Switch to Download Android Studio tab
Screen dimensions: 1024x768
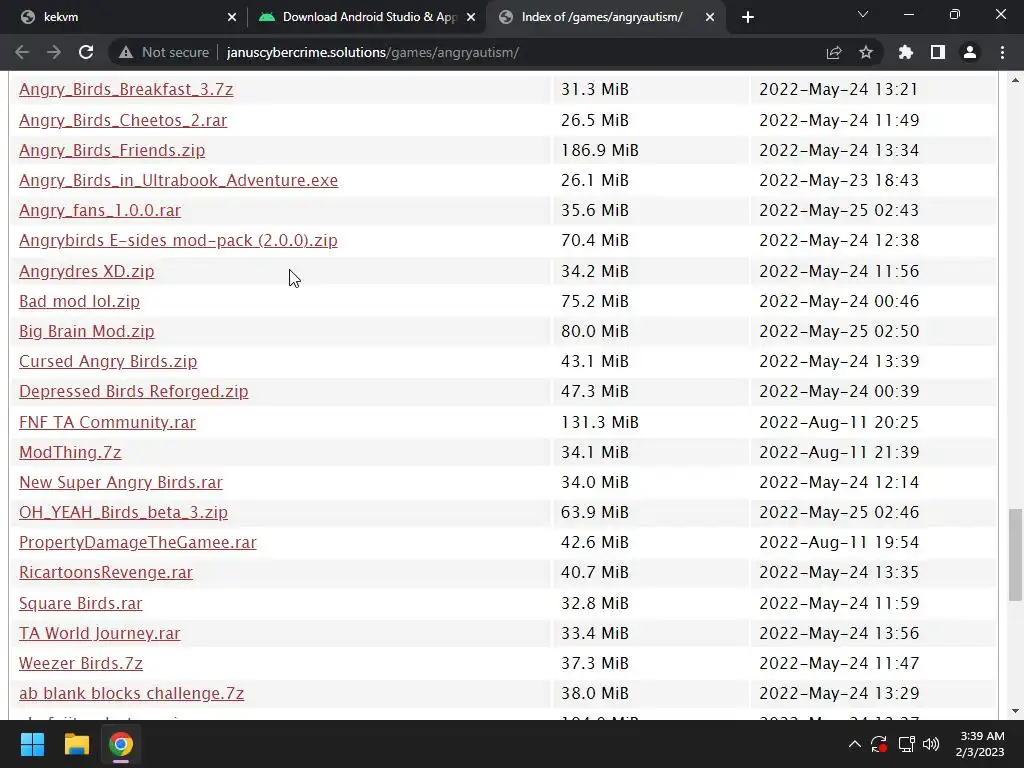366,17
